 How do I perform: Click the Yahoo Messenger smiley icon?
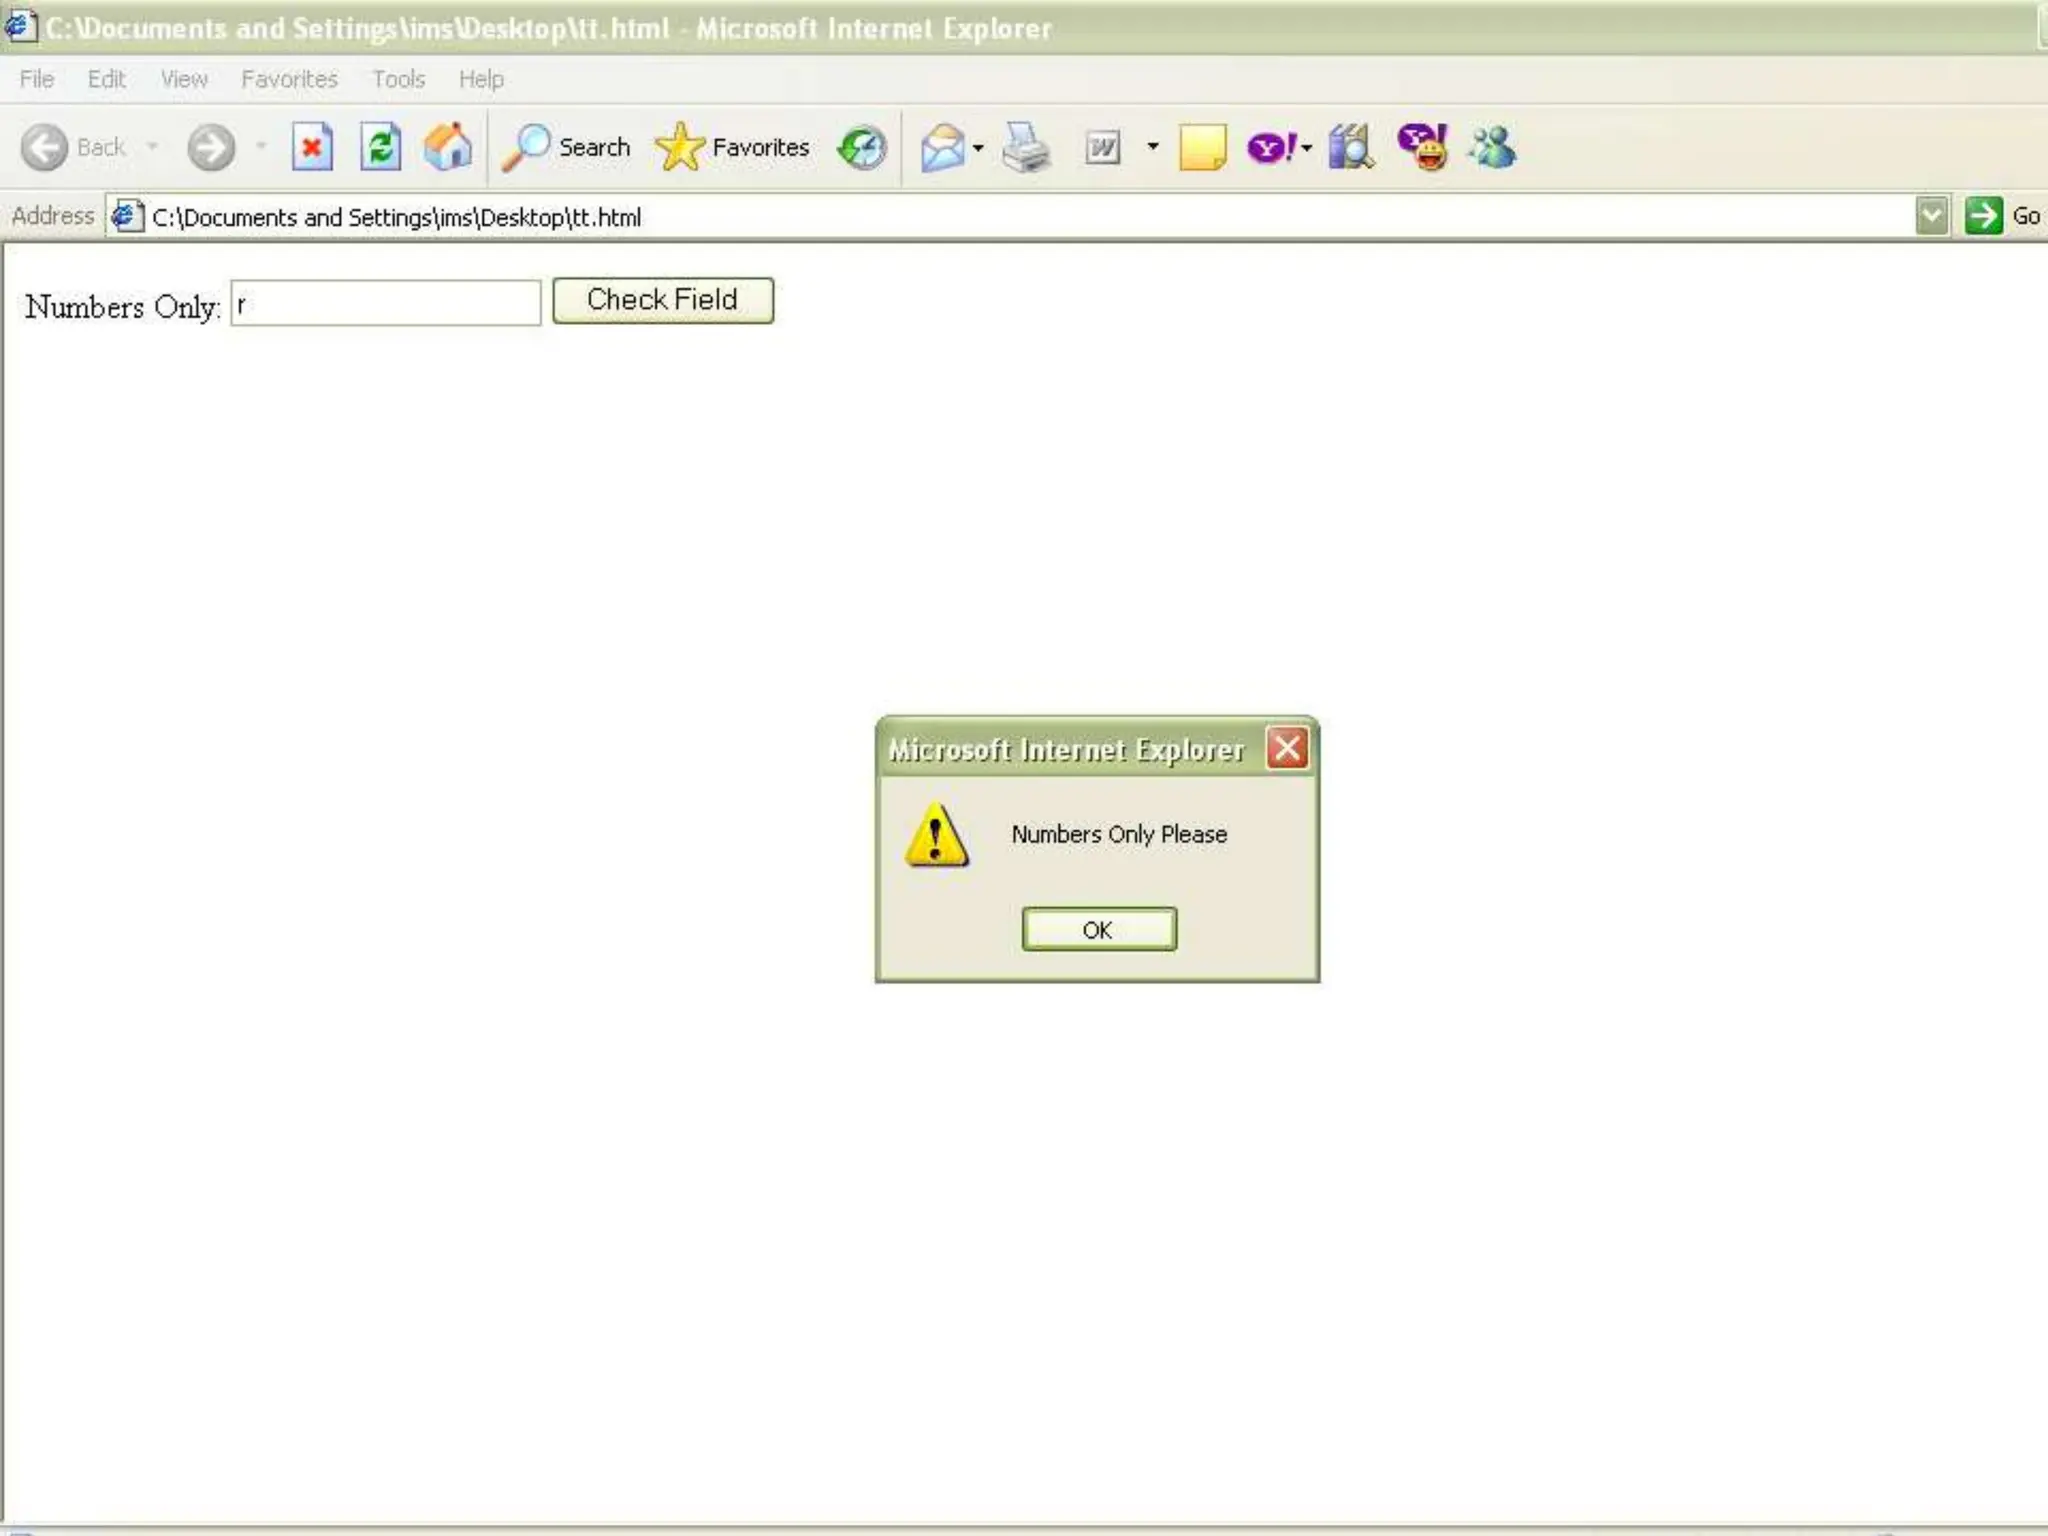point(1422,148)
